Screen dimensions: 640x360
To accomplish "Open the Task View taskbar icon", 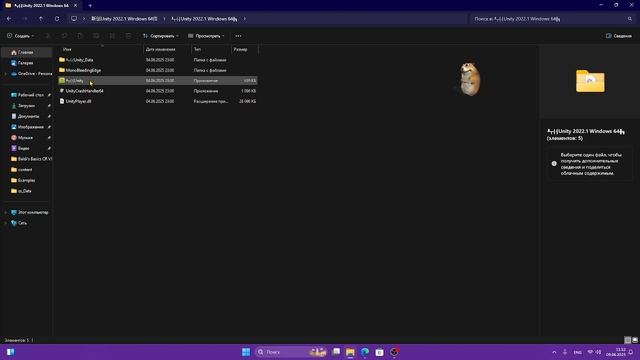I will point(336,352).
